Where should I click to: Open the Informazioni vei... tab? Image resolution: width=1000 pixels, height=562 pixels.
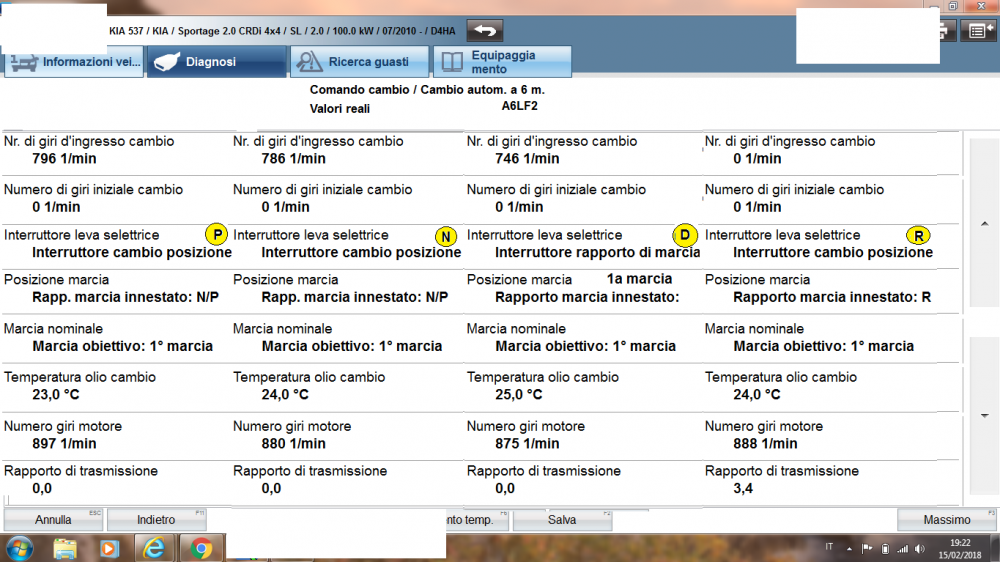74,62
